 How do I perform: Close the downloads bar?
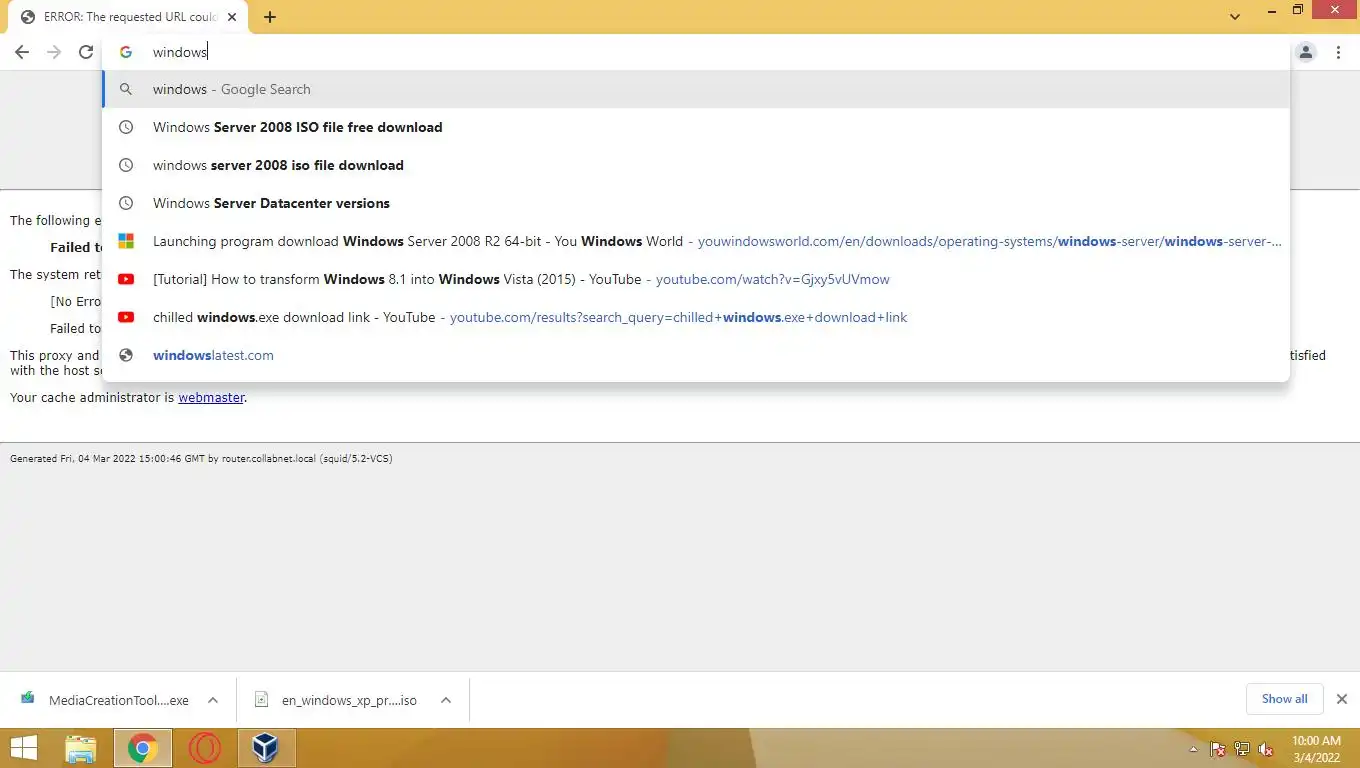(1342, 699)
